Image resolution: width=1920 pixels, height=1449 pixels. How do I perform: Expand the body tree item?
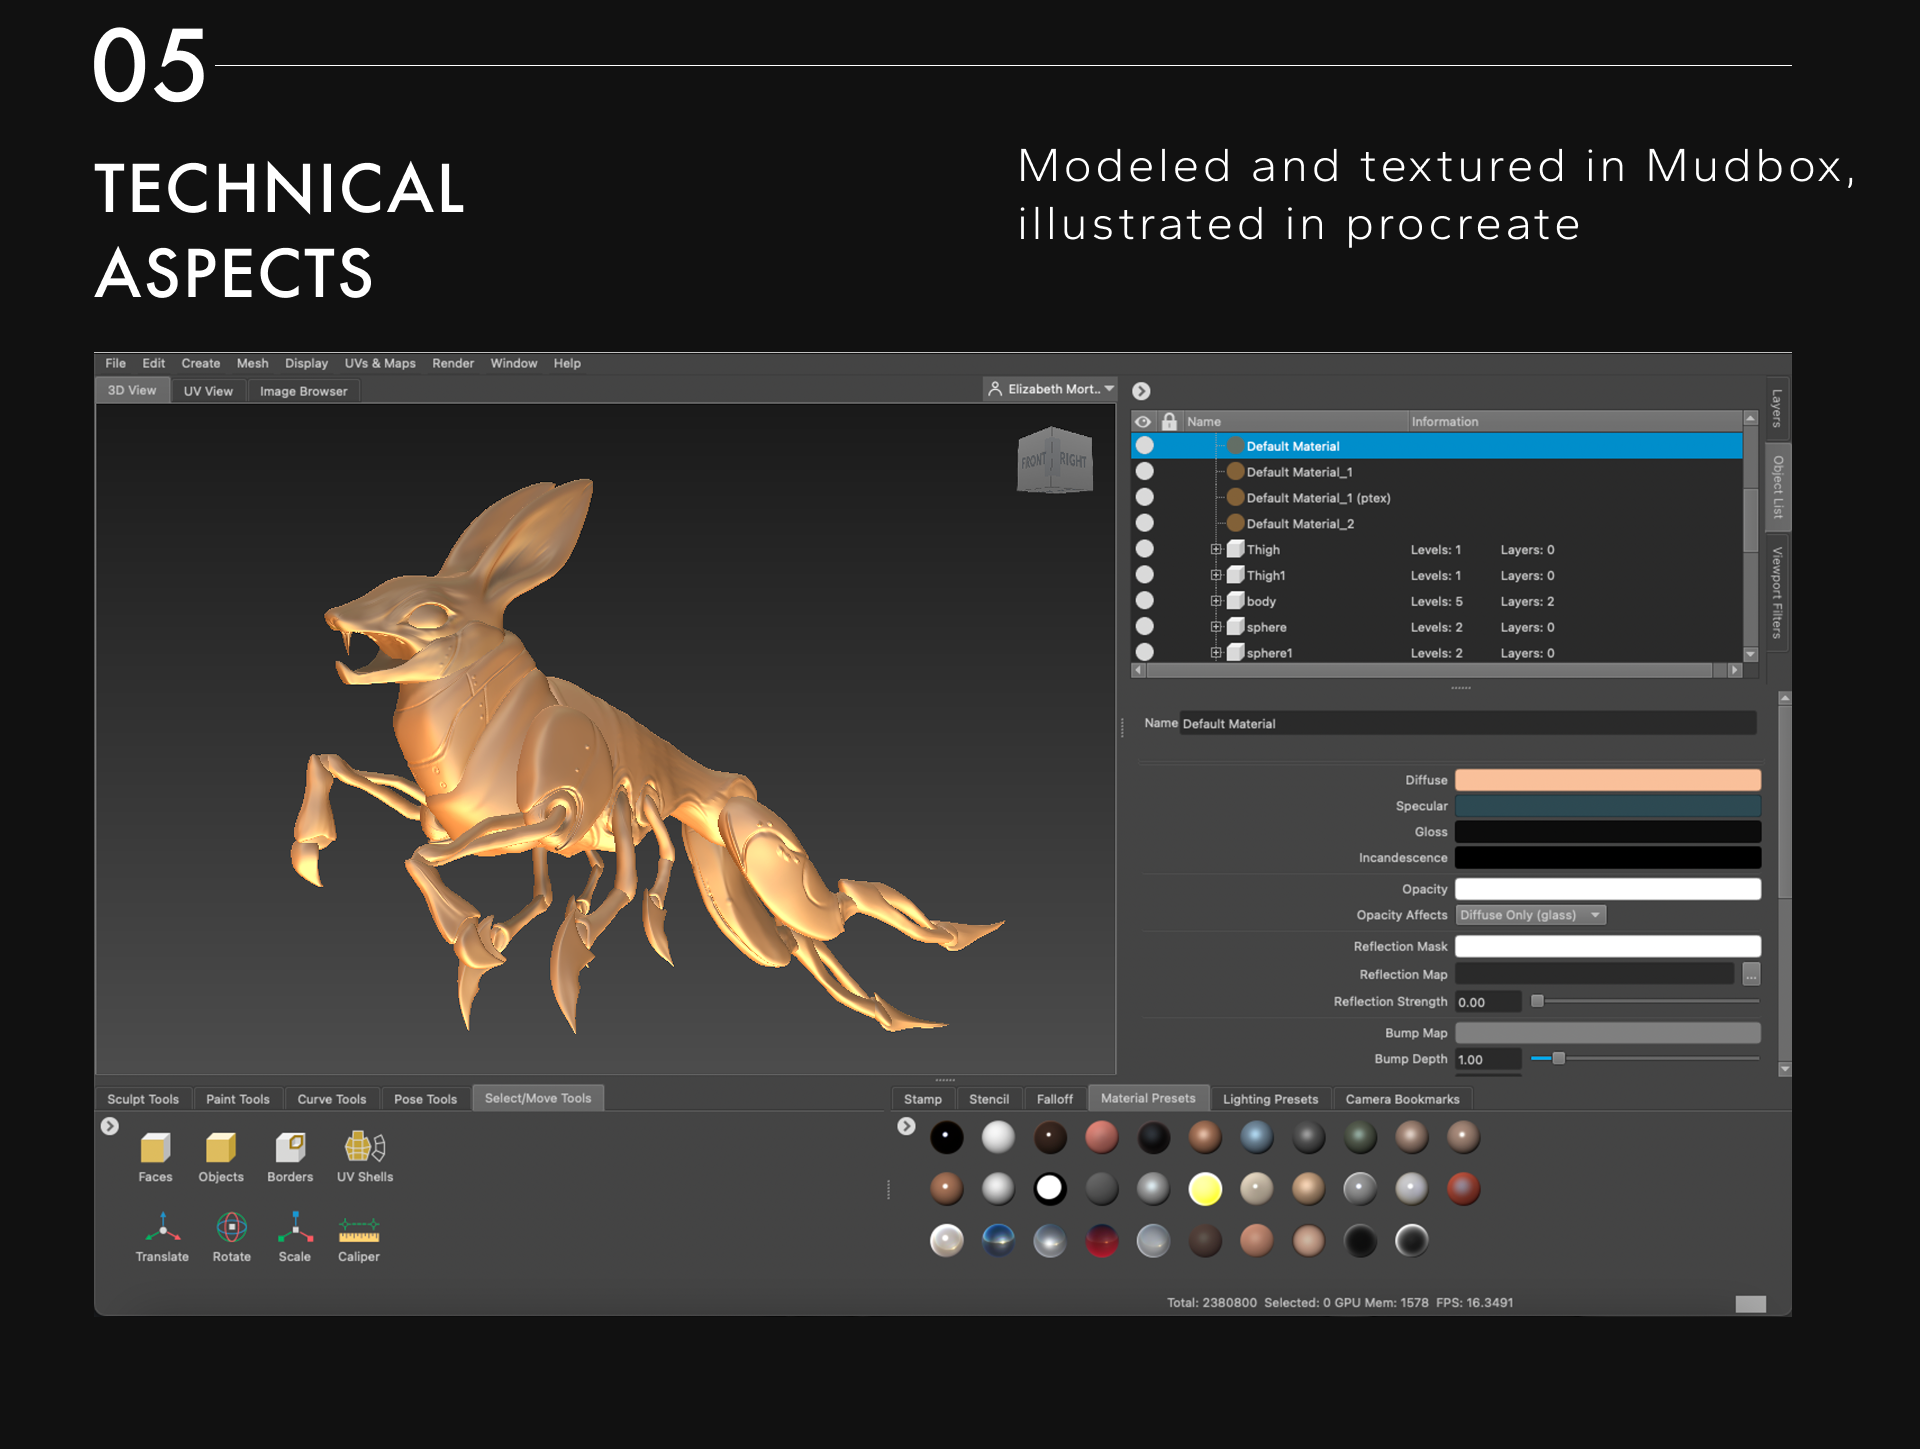[1216, 601]
